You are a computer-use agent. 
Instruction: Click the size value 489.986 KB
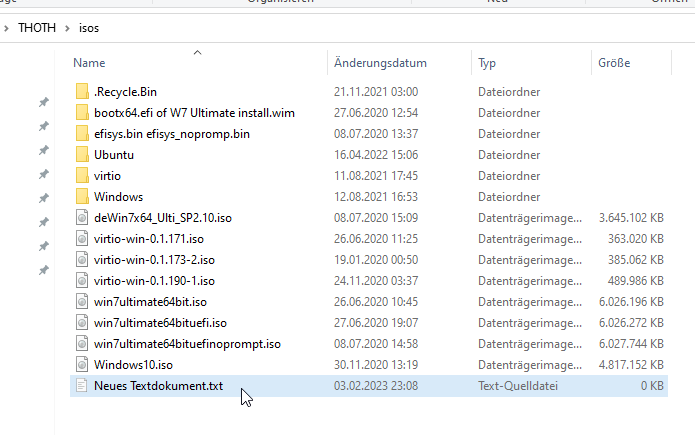tap(636, 281)
